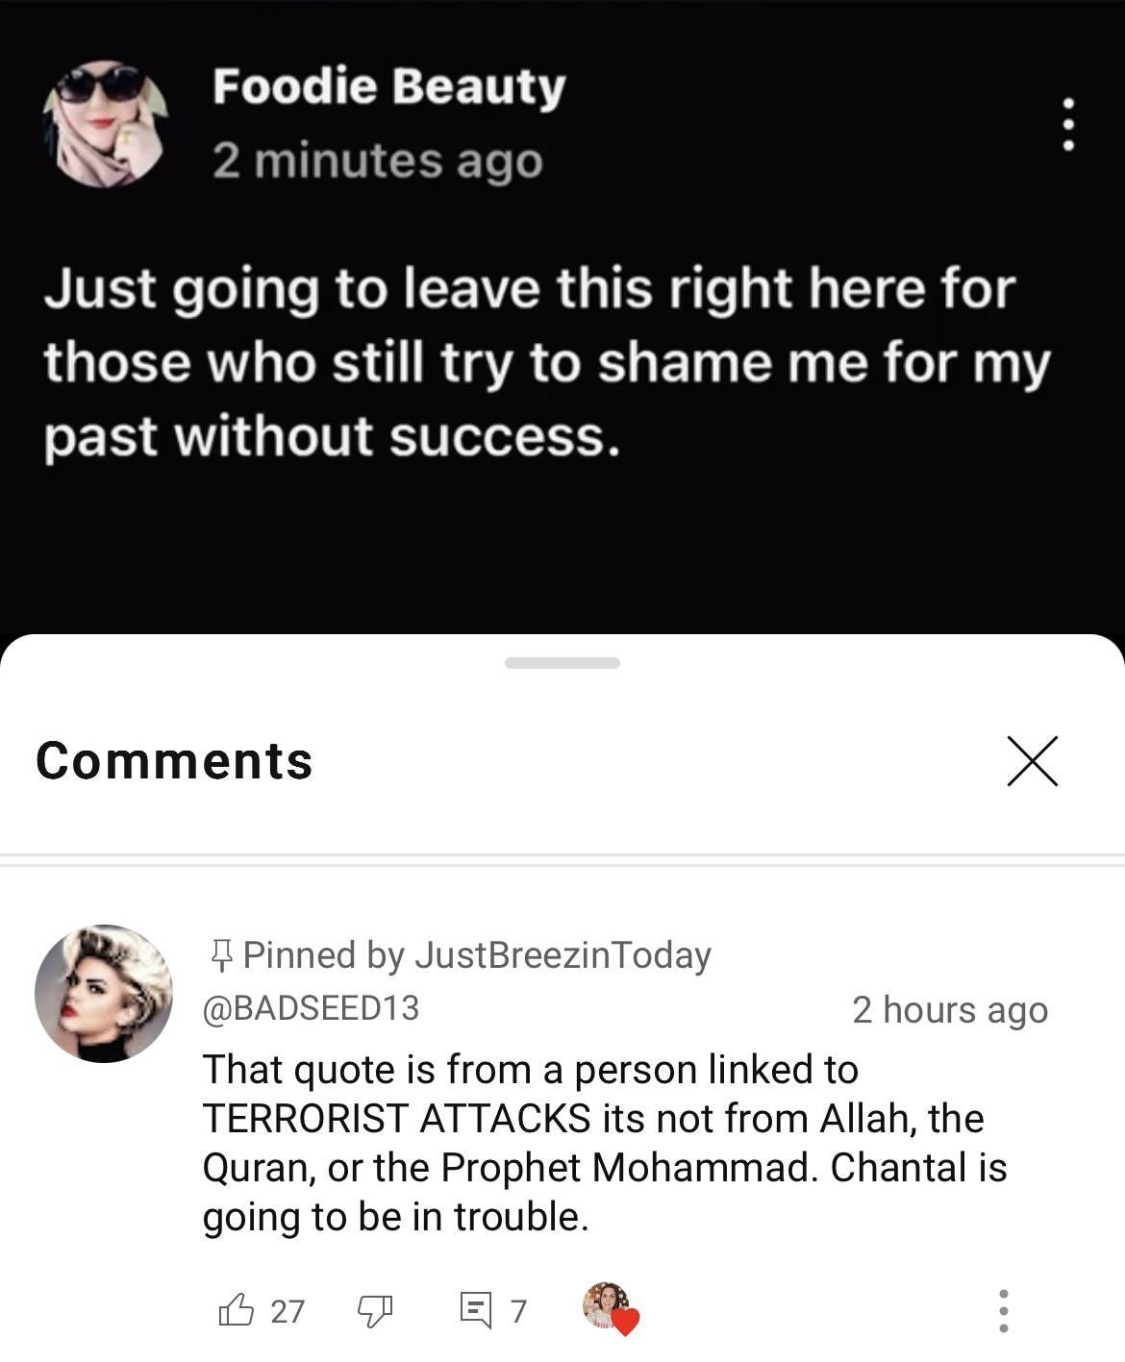Tap the Comments header title

pyautogui.click(x=174, y=761)
